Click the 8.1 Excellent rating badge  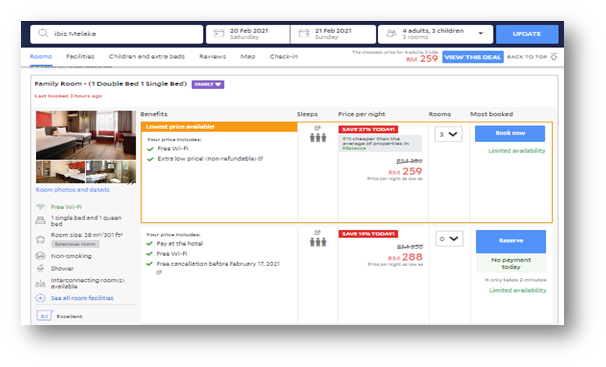point(44,316)
